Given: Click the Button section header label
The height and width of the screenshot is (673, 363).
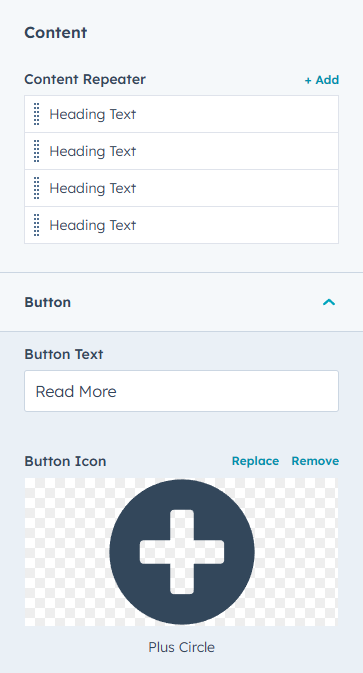Looking at the screenshot, I should [x=48, y=302].
